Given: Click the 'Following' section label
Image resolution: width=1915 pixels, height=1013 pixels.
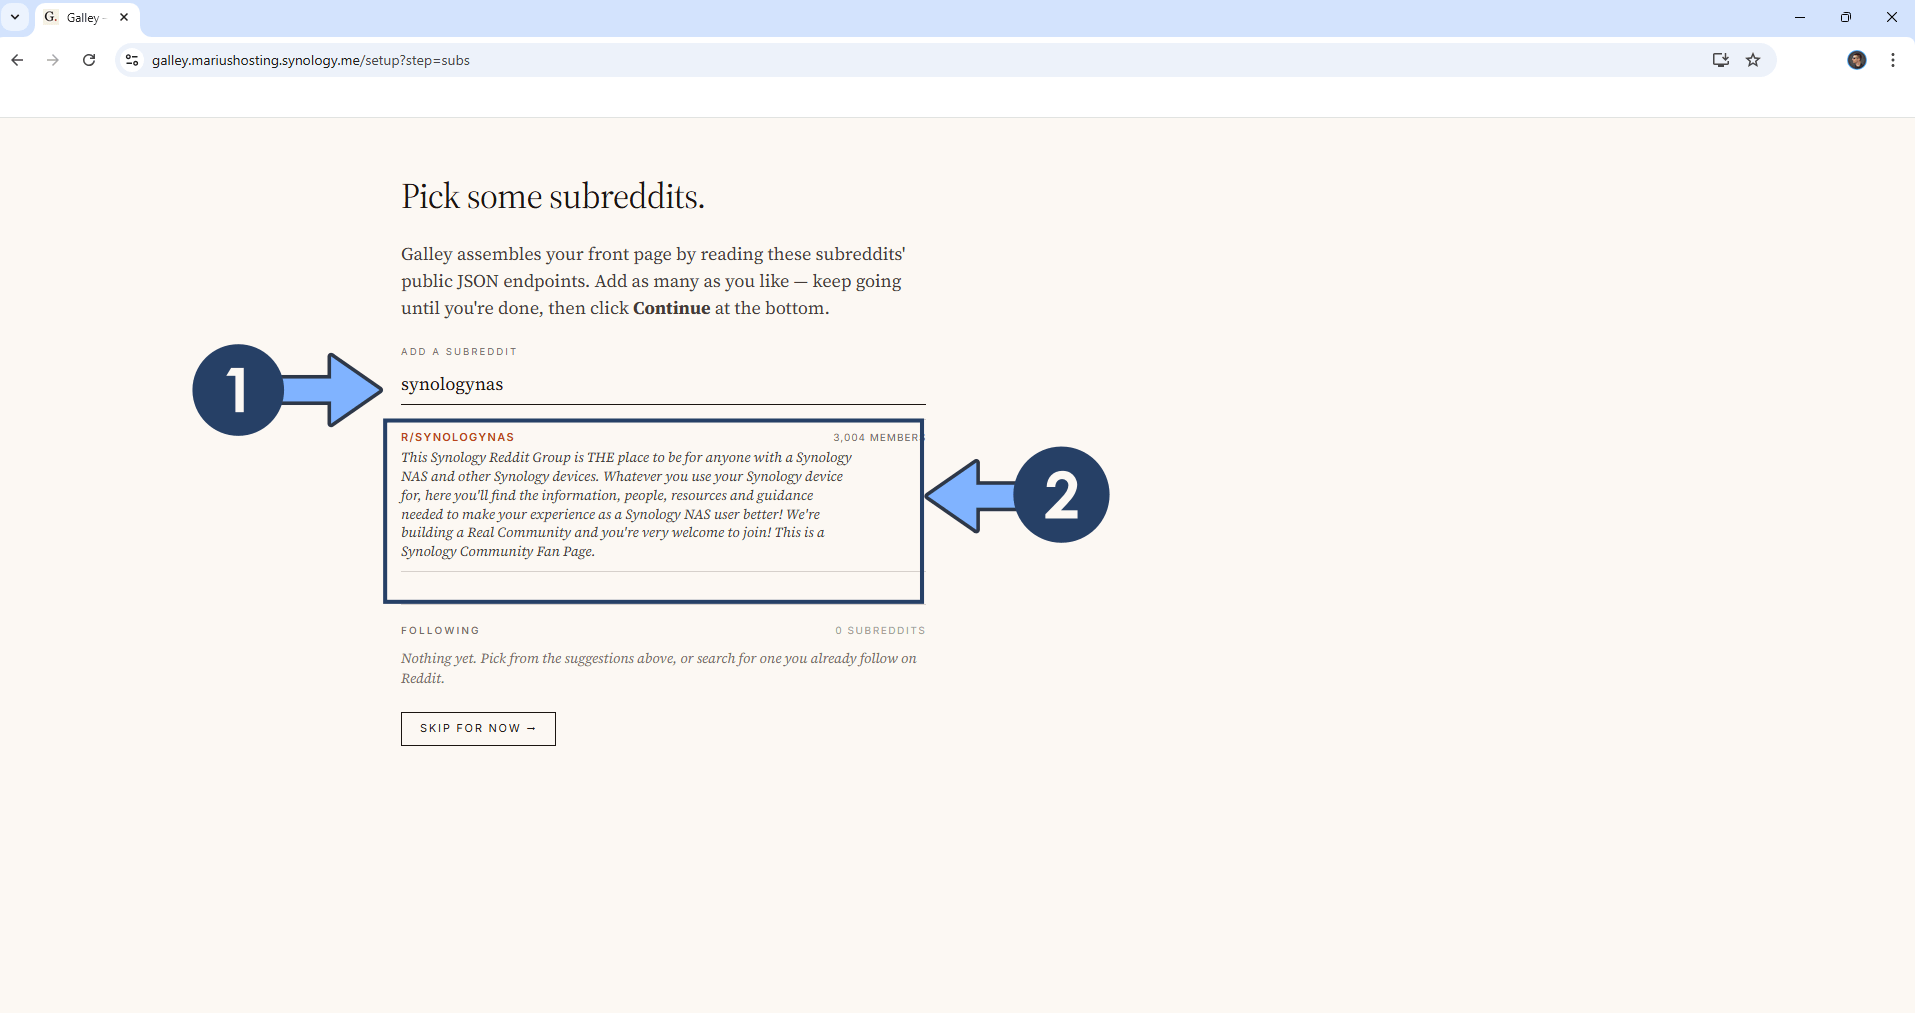Looking at the screenshot, I should [440, 630].
